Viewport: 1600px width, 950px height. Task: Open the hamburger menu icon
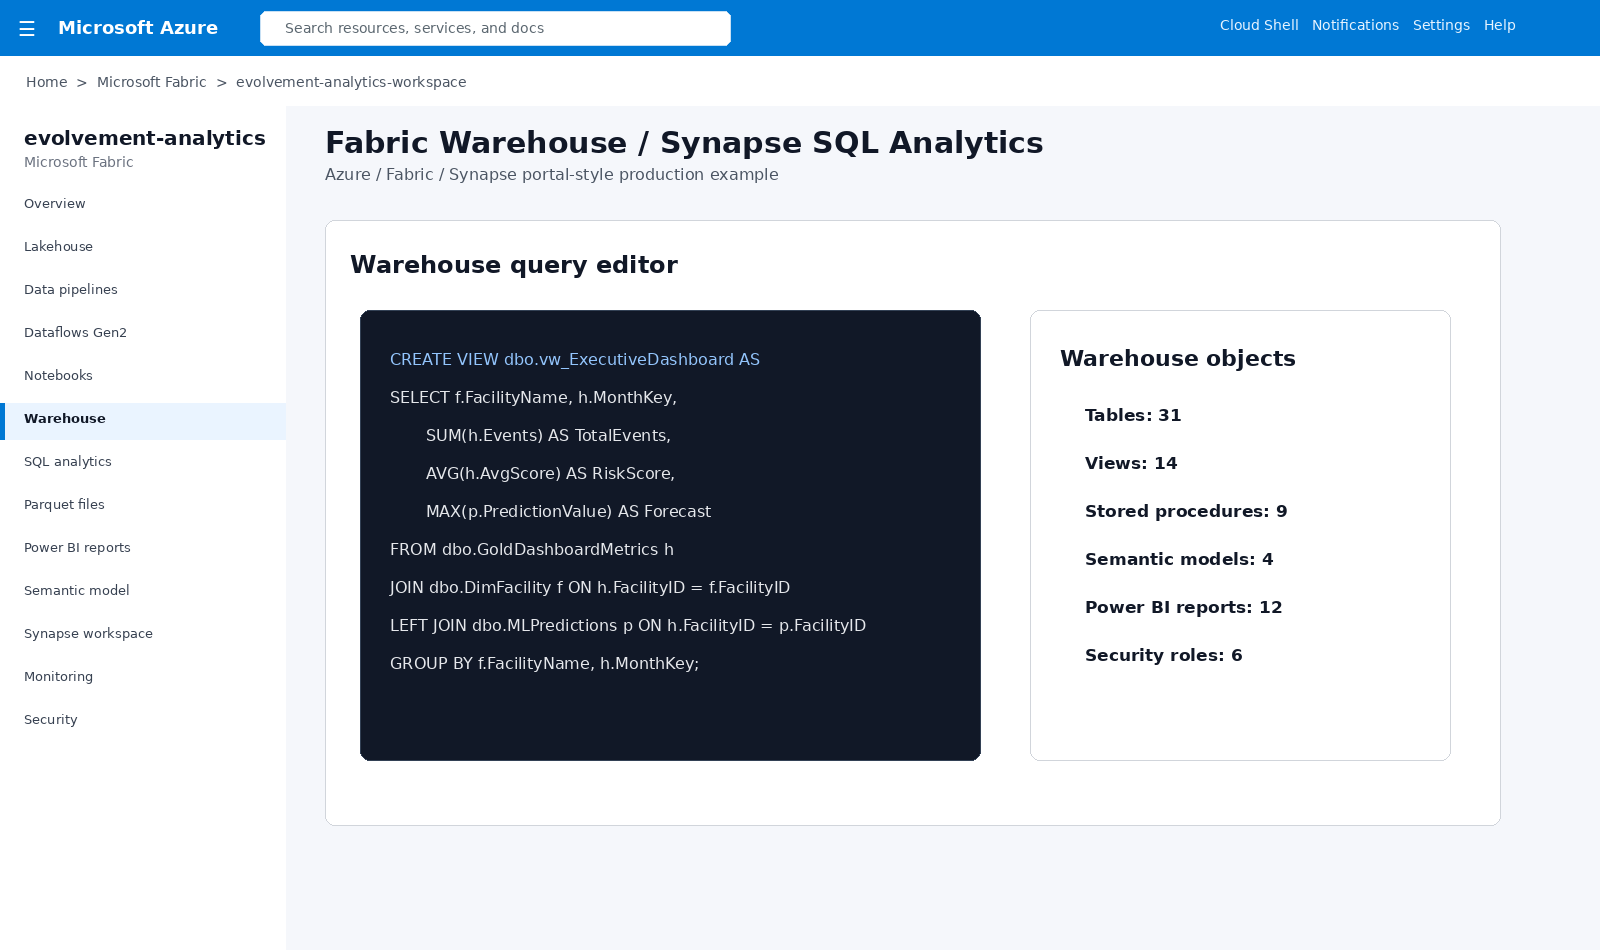coord(27,29)
